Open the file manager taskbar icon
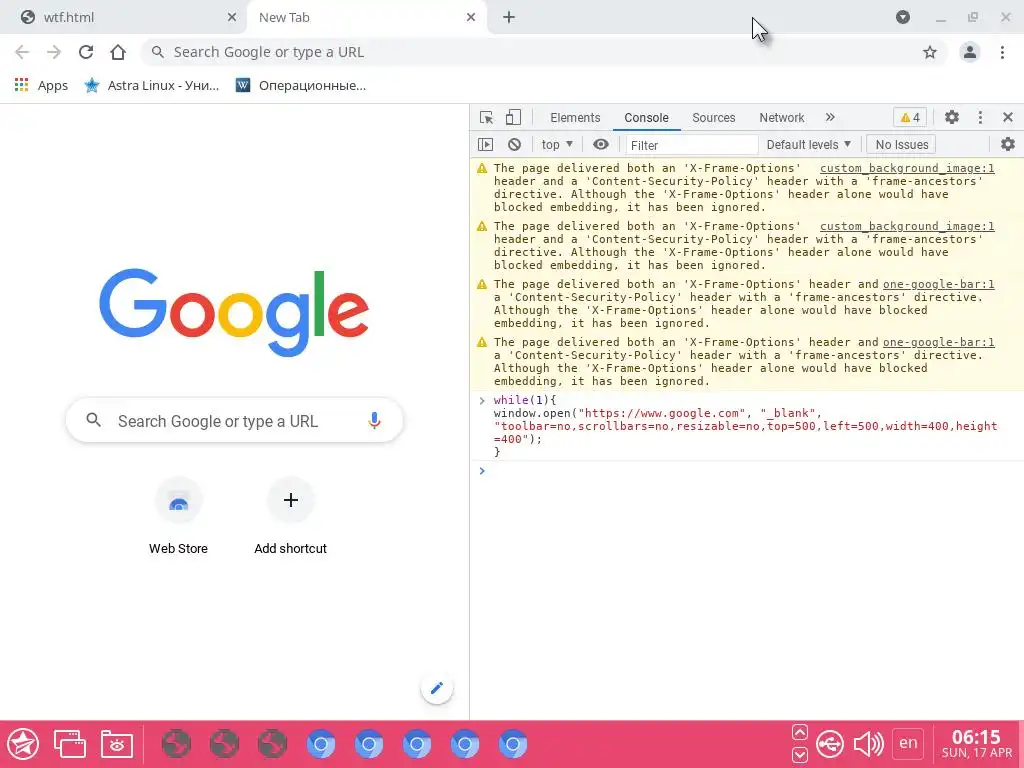 (x=117, y=744)
